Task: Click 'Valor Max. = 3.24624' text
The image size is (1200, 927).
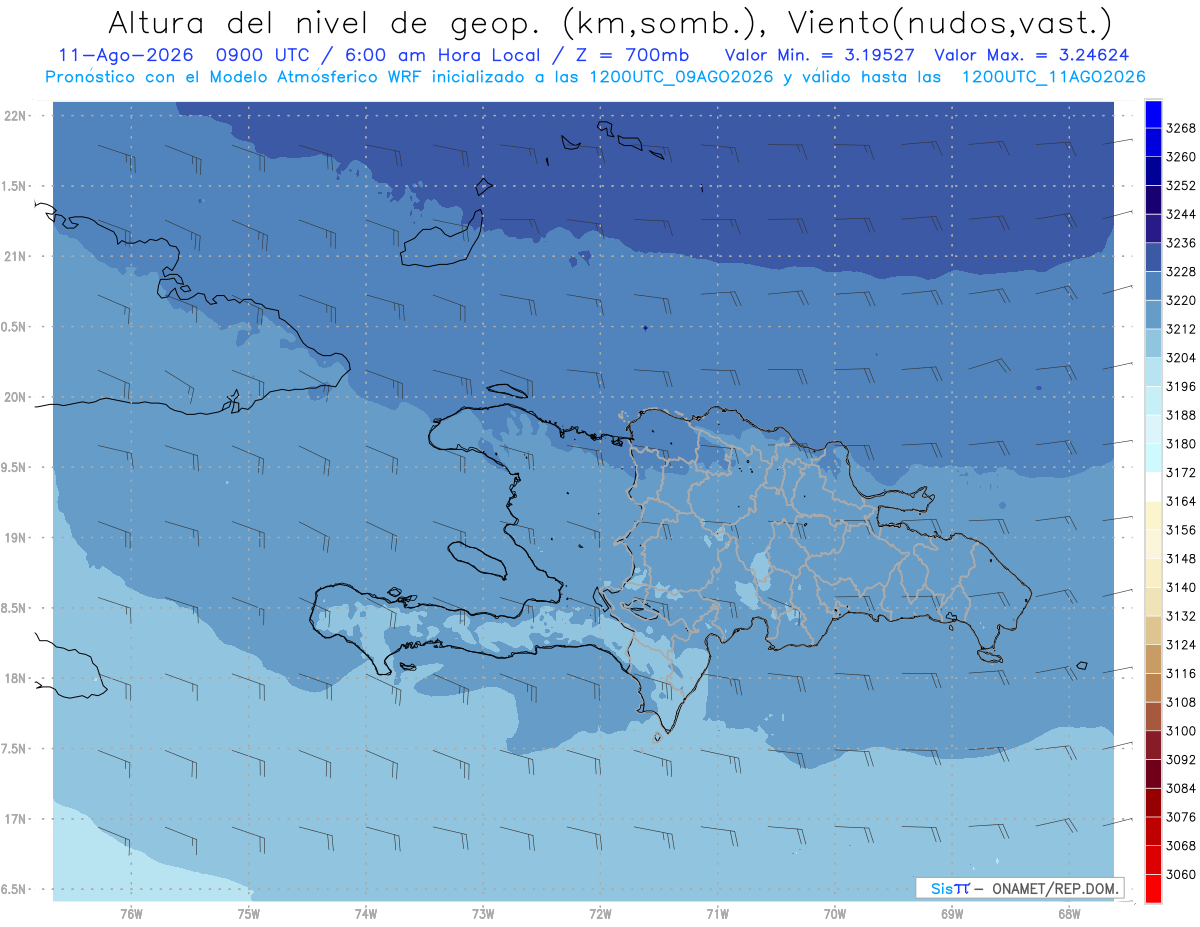Action: [1033, 55]
